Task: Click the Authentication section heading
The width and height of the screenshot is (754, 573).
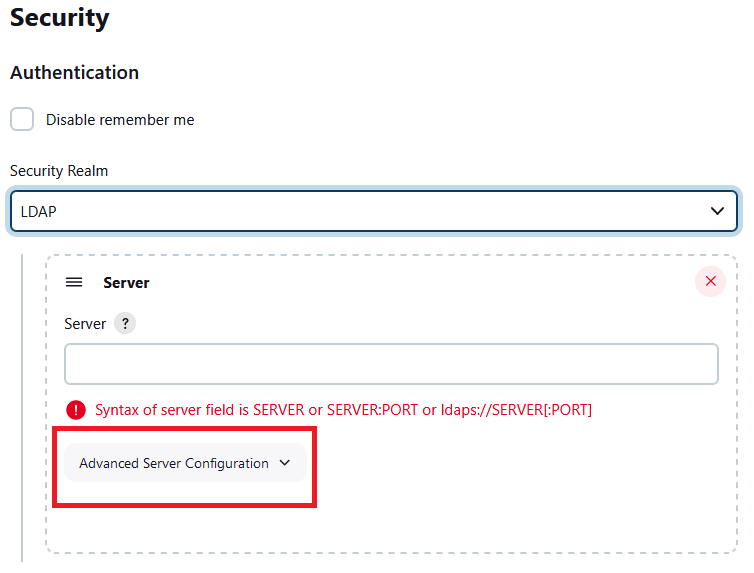Action: [74, 72]
